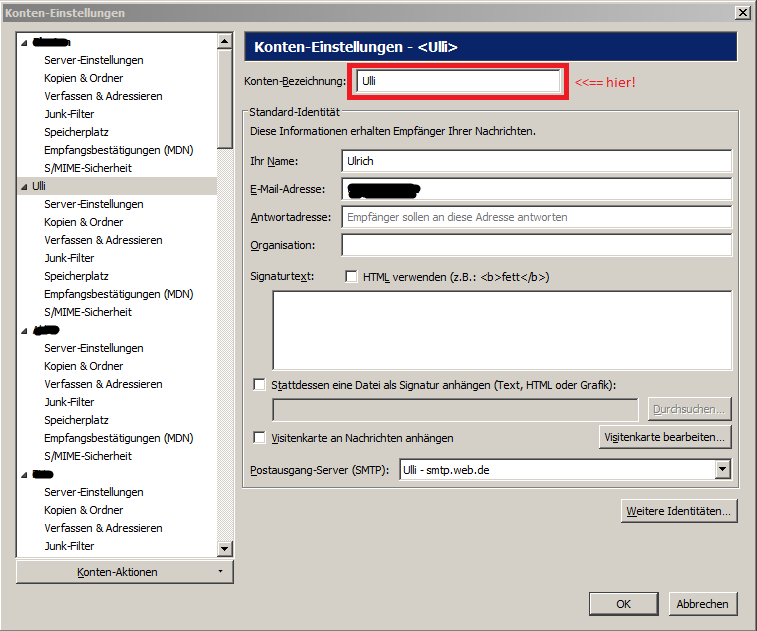The width and height of the screenshot is (757, 631).
Task: Open S/MIME-Sicherheit under the Ulli account
Action: click(x=87, y=312)
